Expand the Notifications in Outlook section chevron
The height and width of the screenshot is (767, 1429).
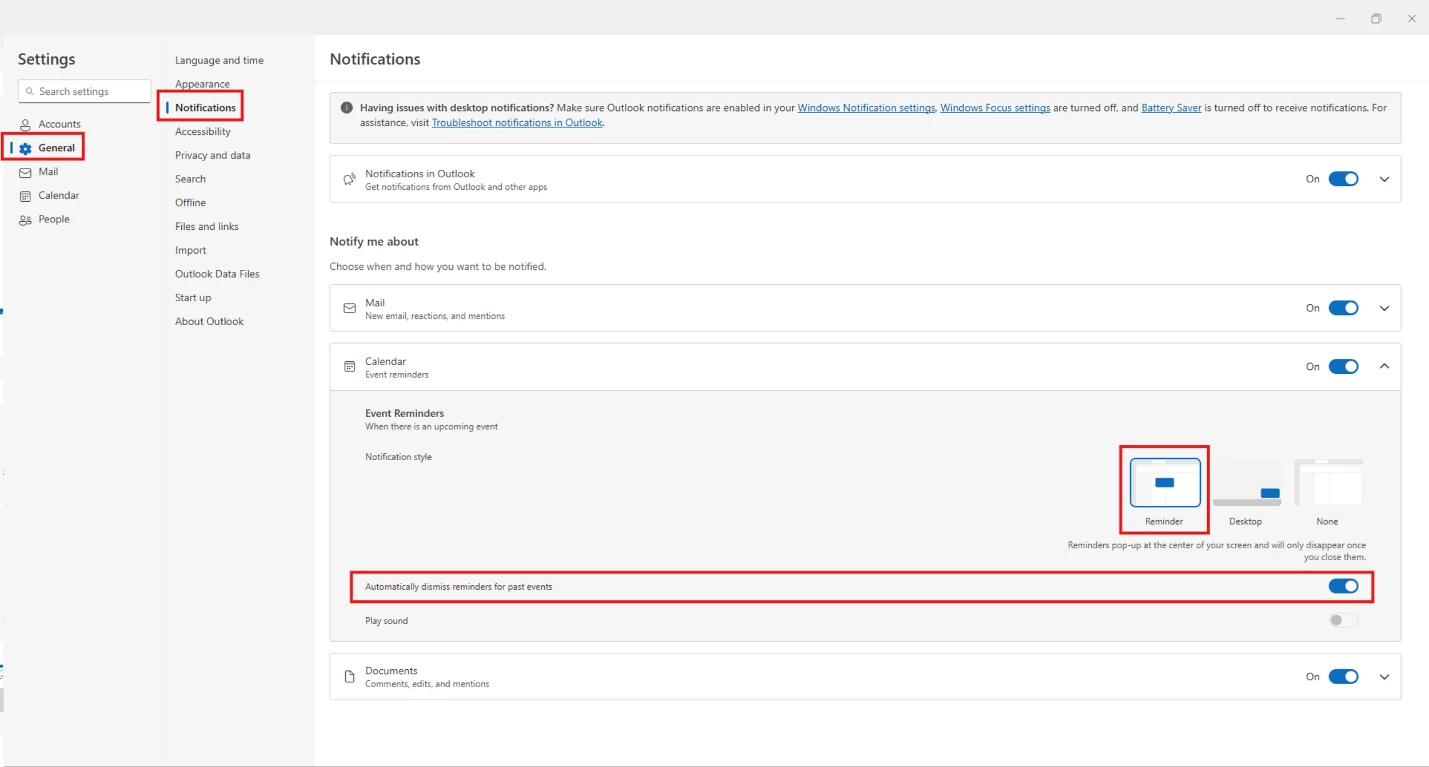coord(1384,180)
